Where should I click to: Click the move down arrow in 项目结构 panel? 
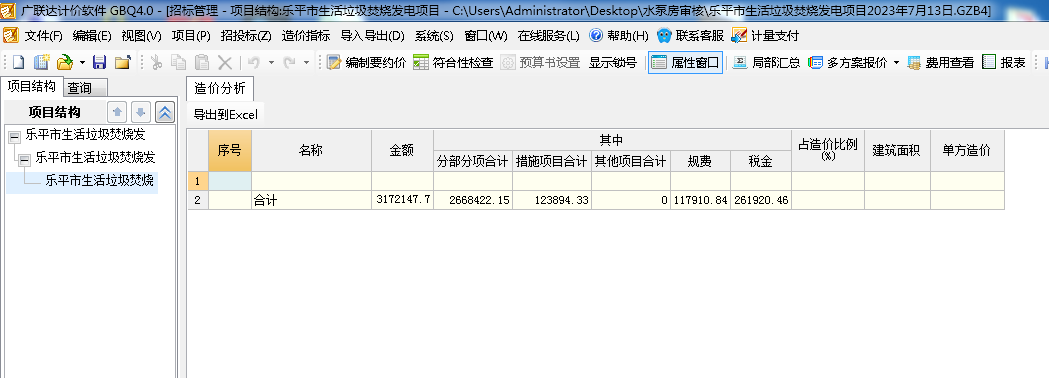(140, 112)
